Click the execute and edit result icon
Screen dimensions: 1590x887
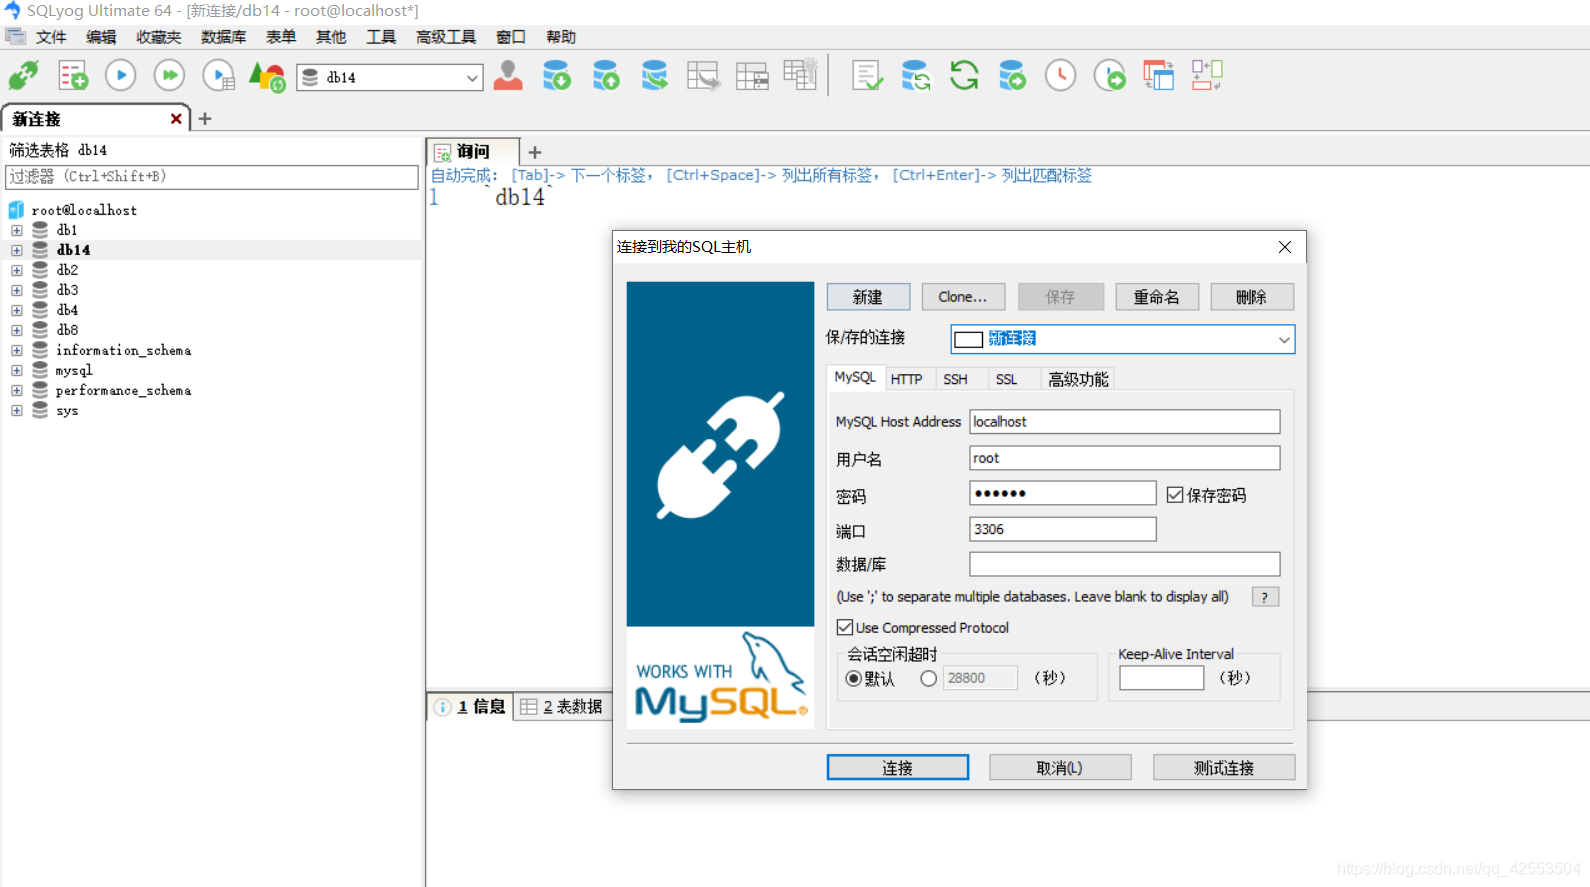218,76
